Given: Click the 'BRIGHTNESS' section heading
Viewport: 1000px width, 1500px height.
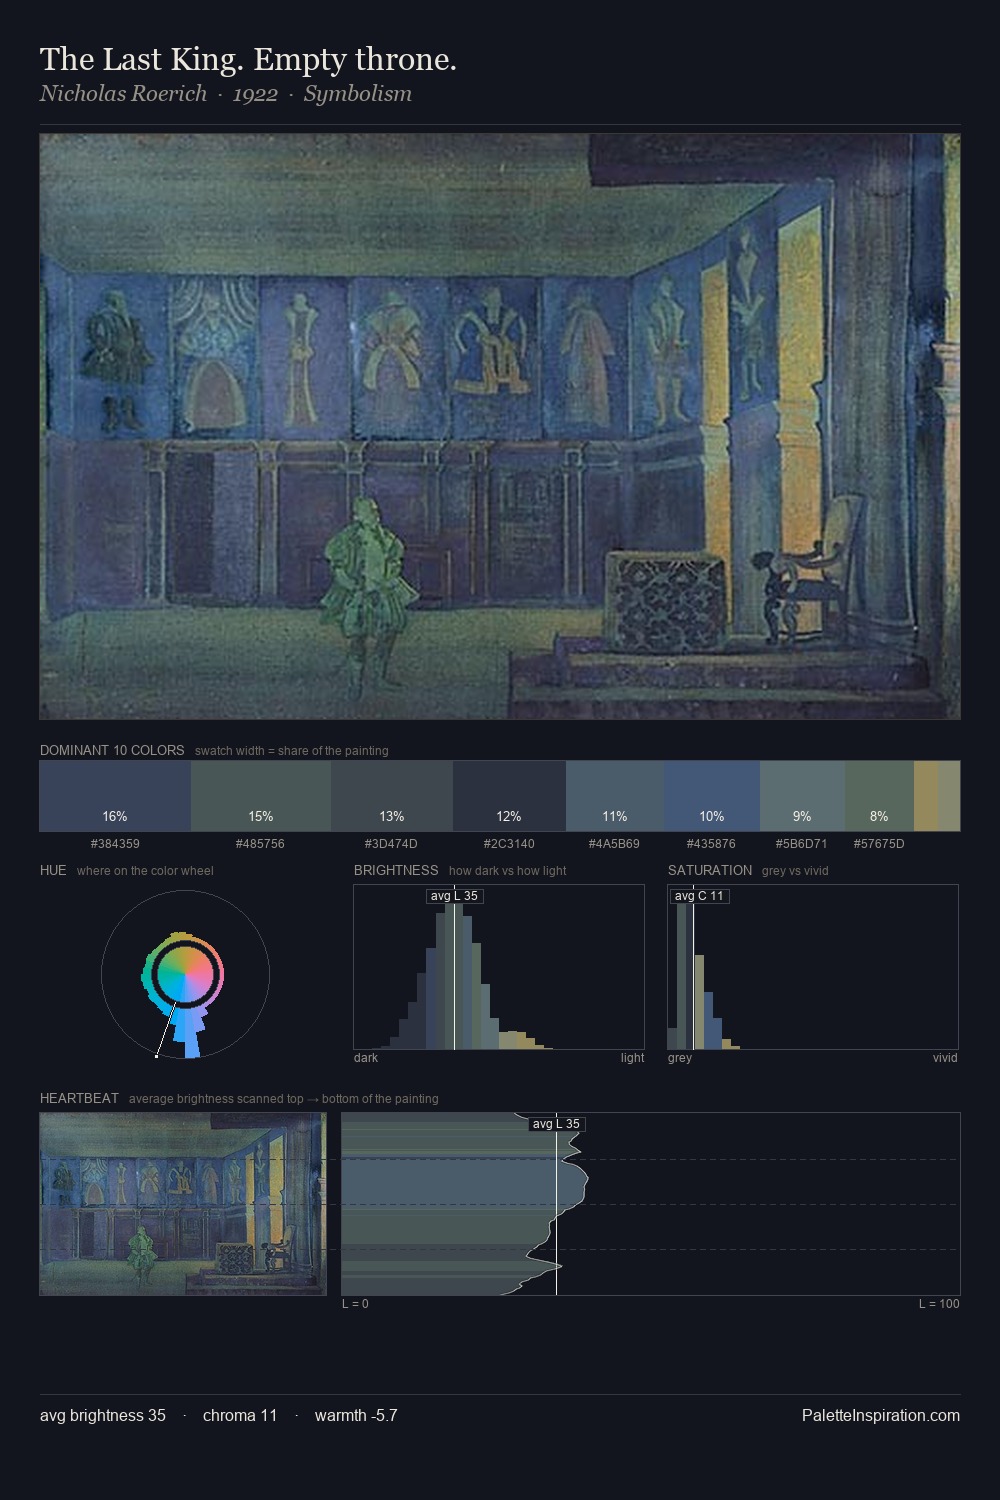Looking at the screenshot, I should 396,870.
